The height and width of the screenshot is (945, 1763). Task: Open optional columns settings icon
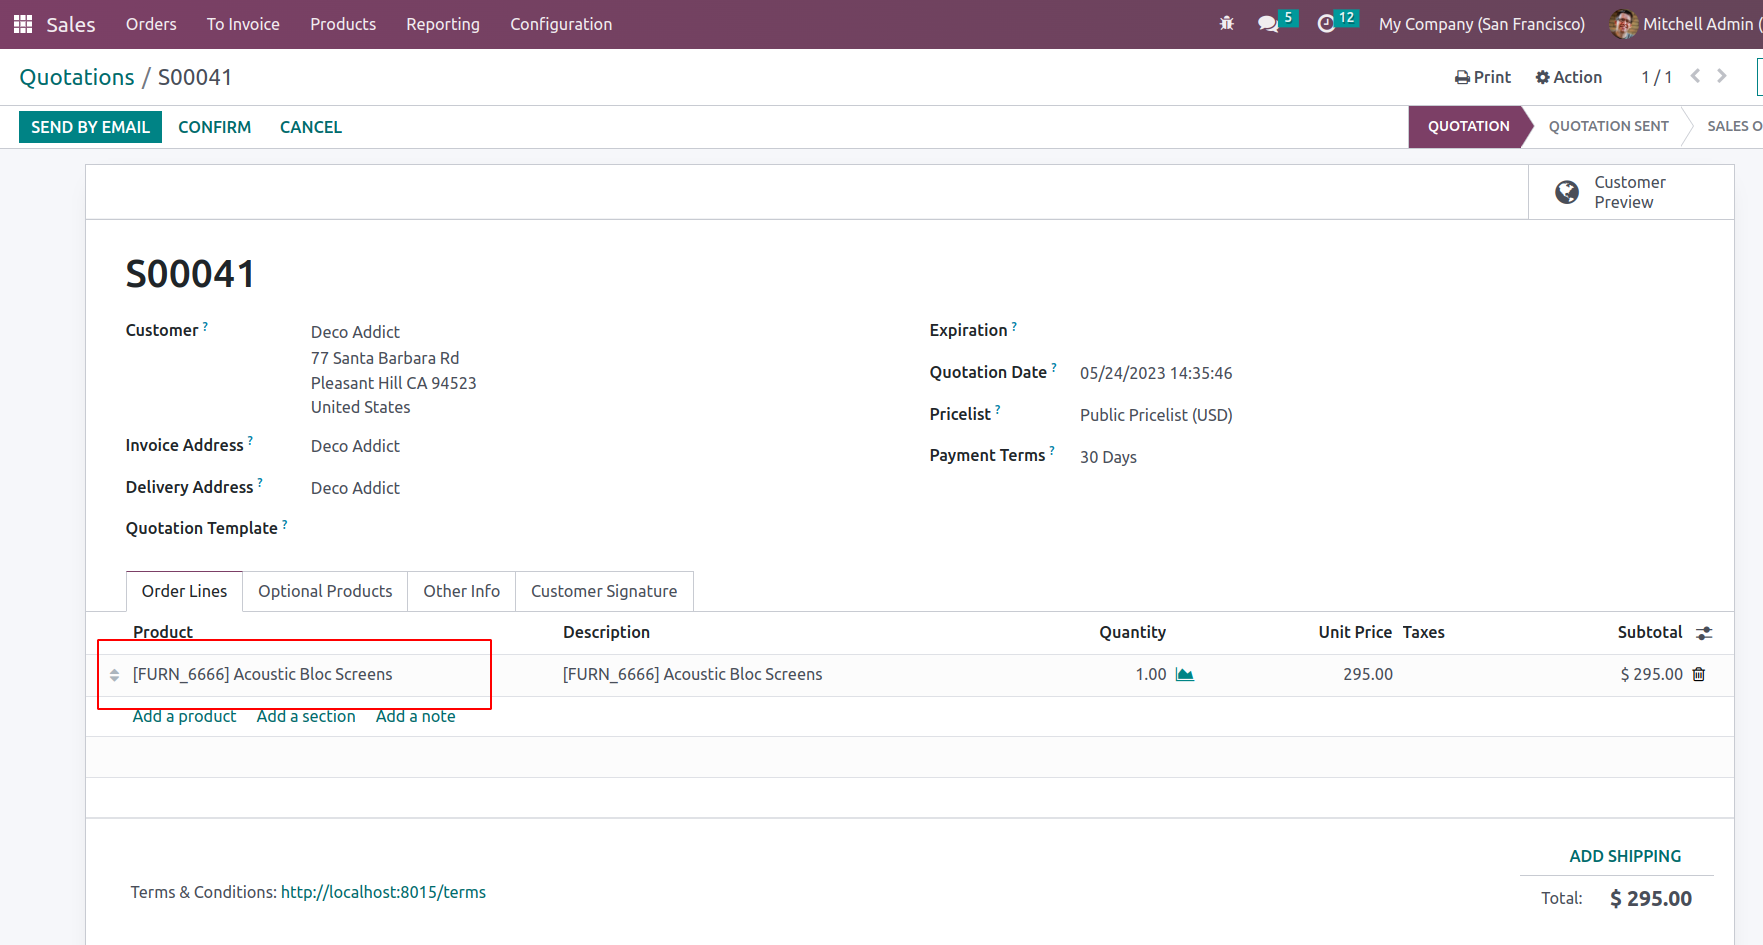click(1705, 633)
